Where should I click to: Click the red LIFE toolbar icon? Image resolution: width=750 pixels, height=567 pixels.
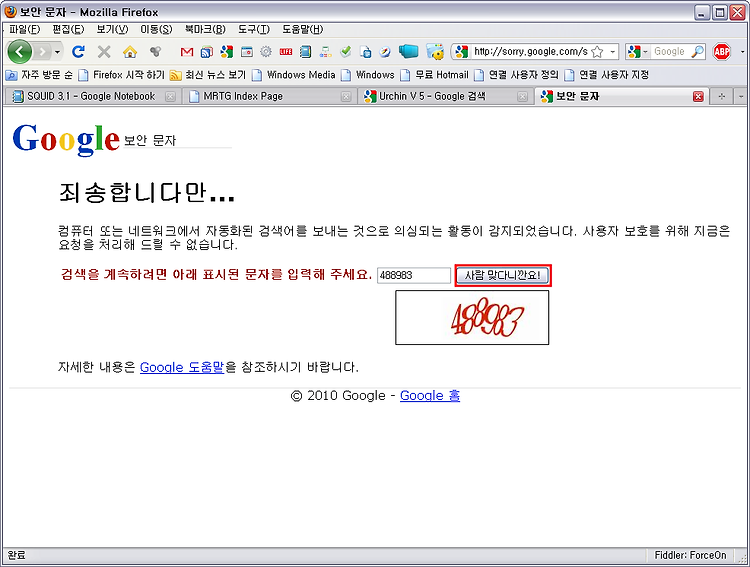(286, 52)
